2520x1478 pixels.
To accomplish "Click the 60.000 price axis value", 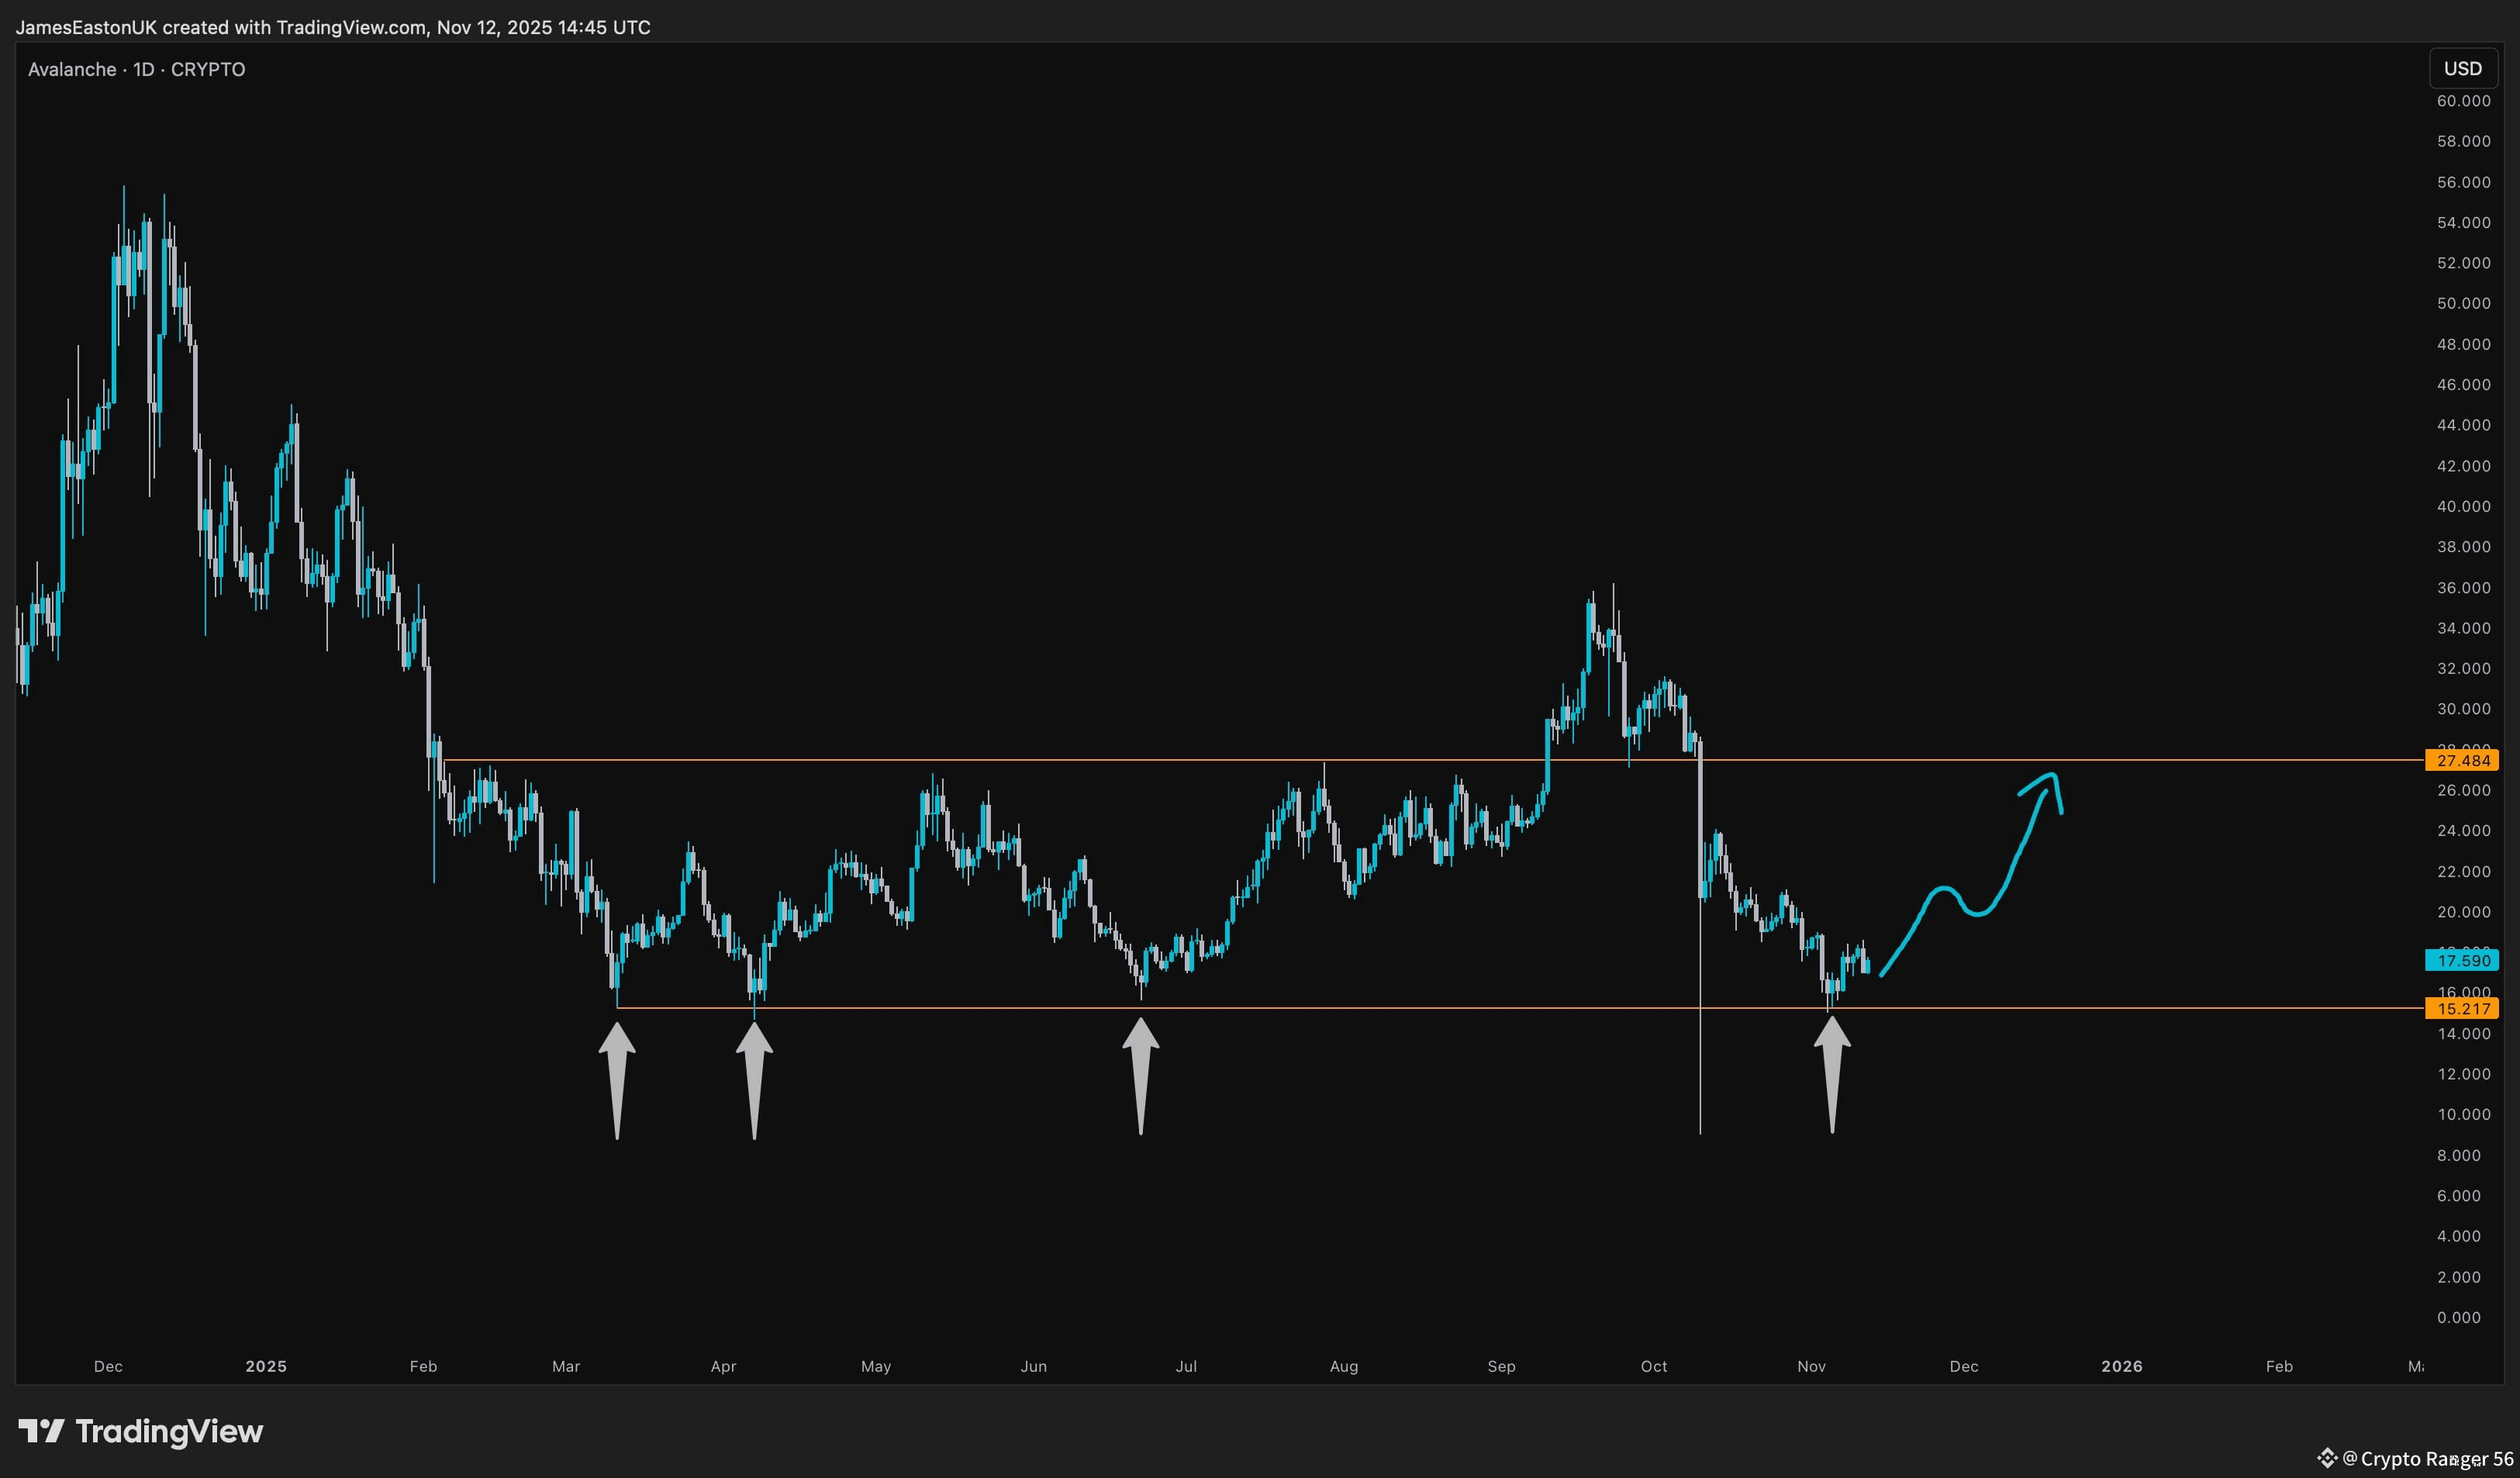I will [x=2463, y=101].
